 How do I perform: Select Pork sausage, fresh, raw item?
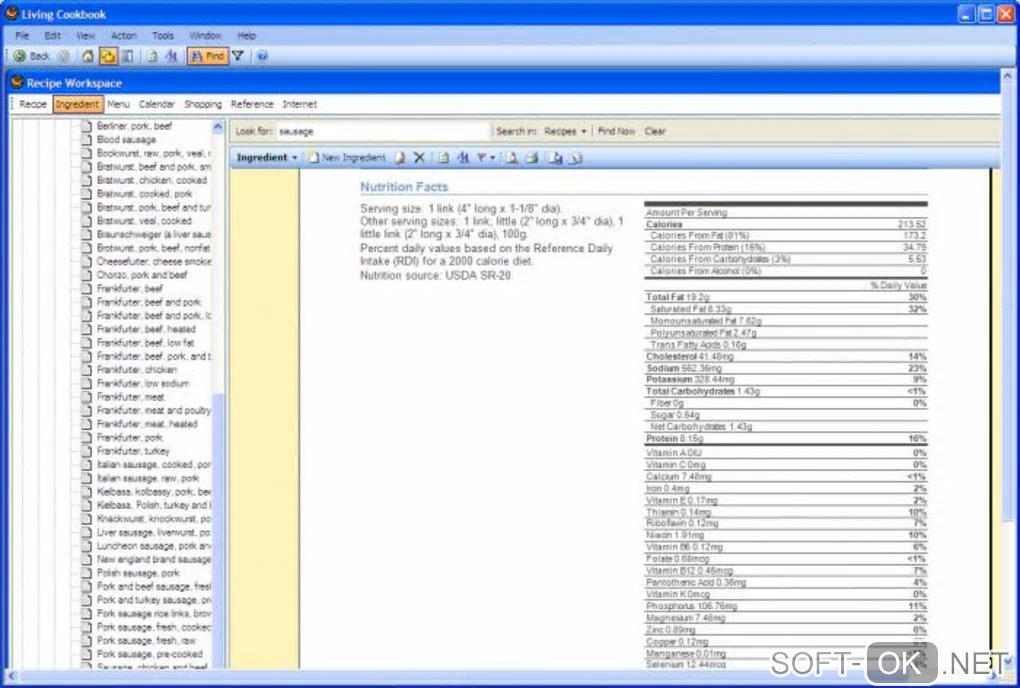click(146, 641)
